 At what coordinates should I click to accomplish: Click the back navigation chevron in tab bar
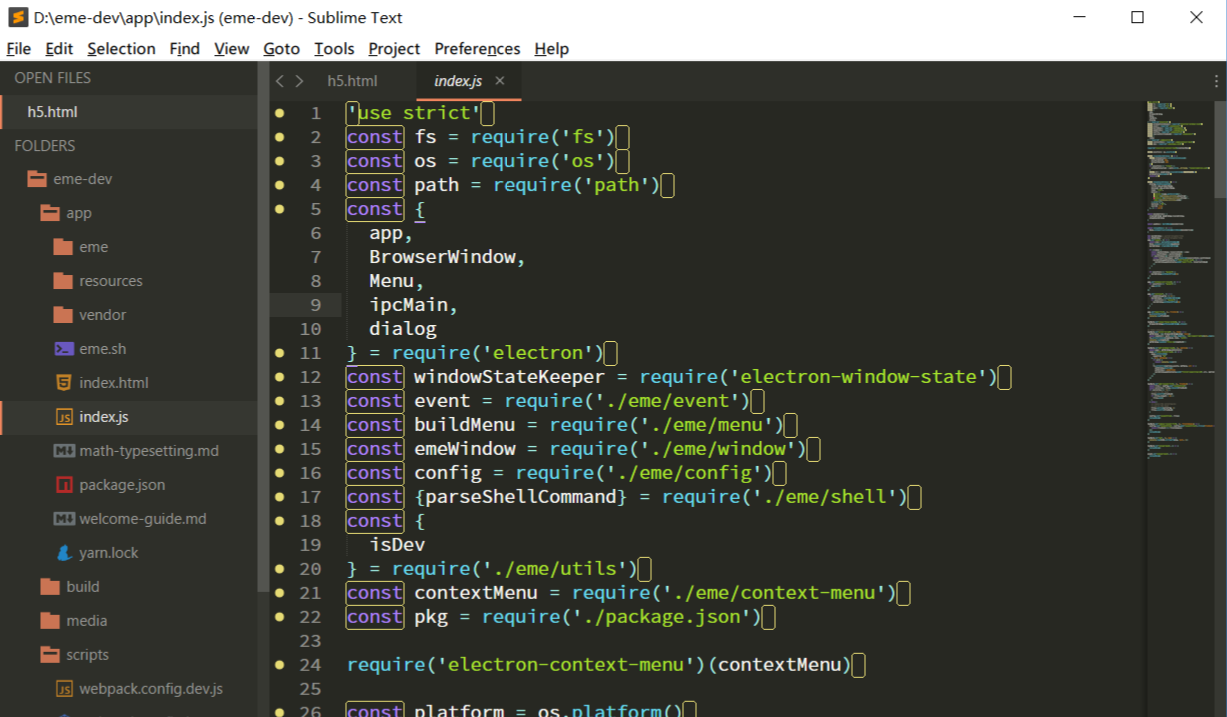[x=280, y=80]
